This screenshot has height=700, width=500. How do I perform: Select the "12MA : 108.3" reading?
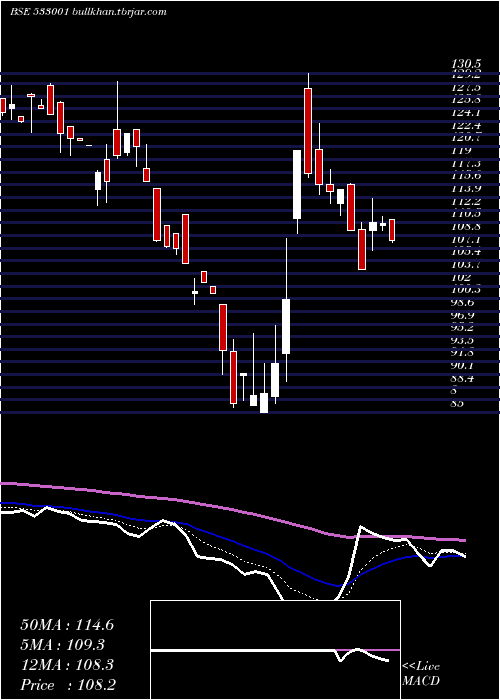(67, 665)
